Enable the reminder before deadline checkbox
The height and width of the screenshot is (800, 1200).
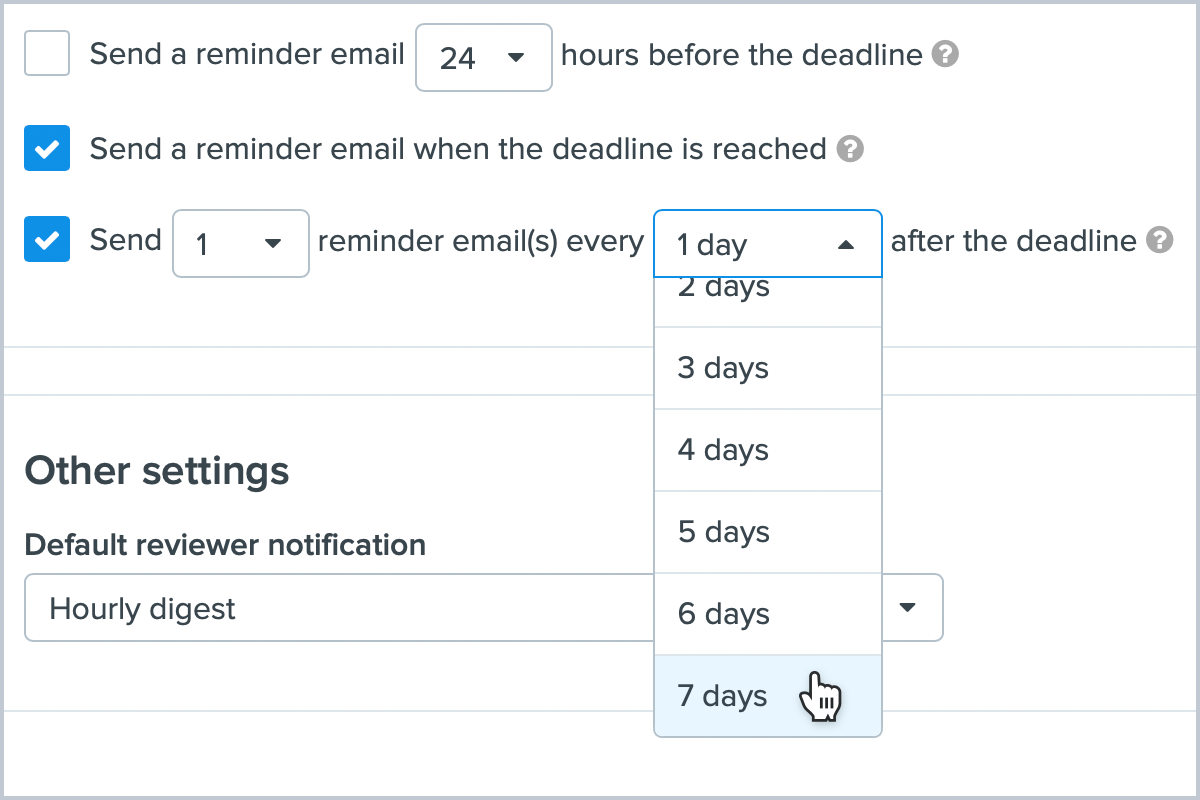pos(47,54)
